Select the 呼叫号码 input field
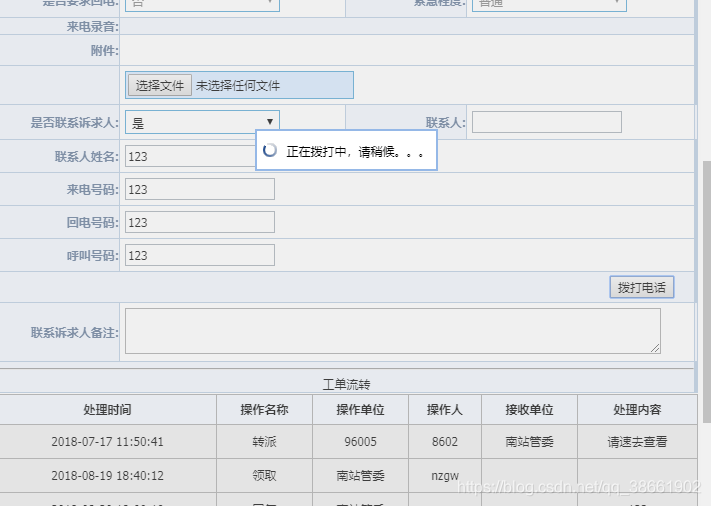 click(x=200, y=255)
